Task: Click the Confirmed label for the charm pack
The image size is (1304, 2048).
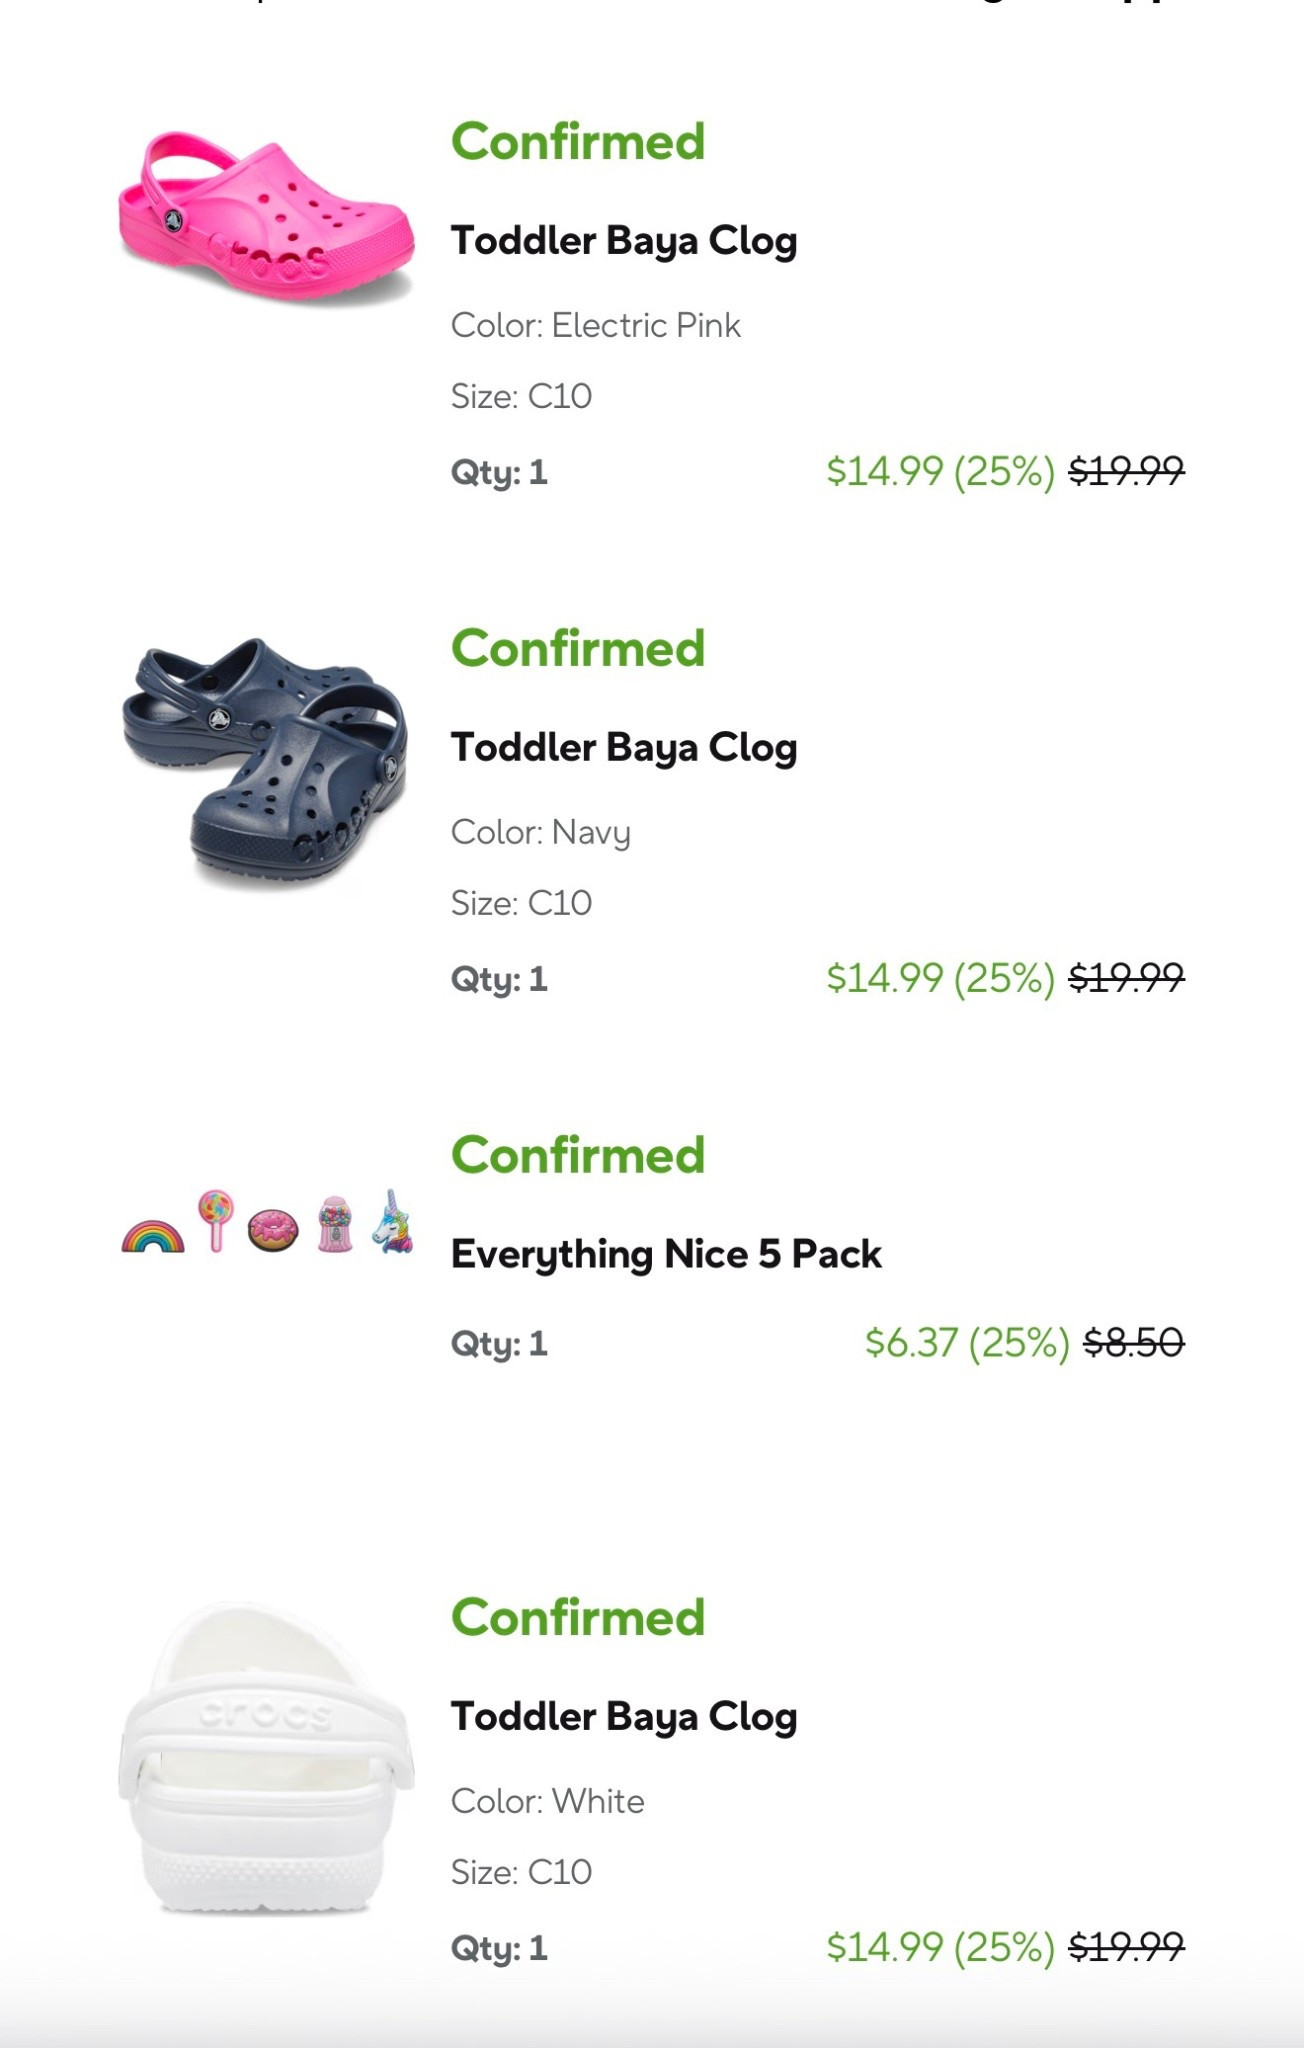Action: [x=578, y=1155]
